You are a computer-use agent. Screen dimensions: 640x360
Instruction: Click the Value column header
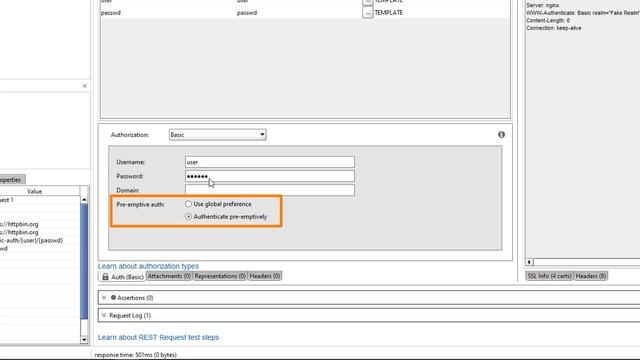click(x=34, y=191)
